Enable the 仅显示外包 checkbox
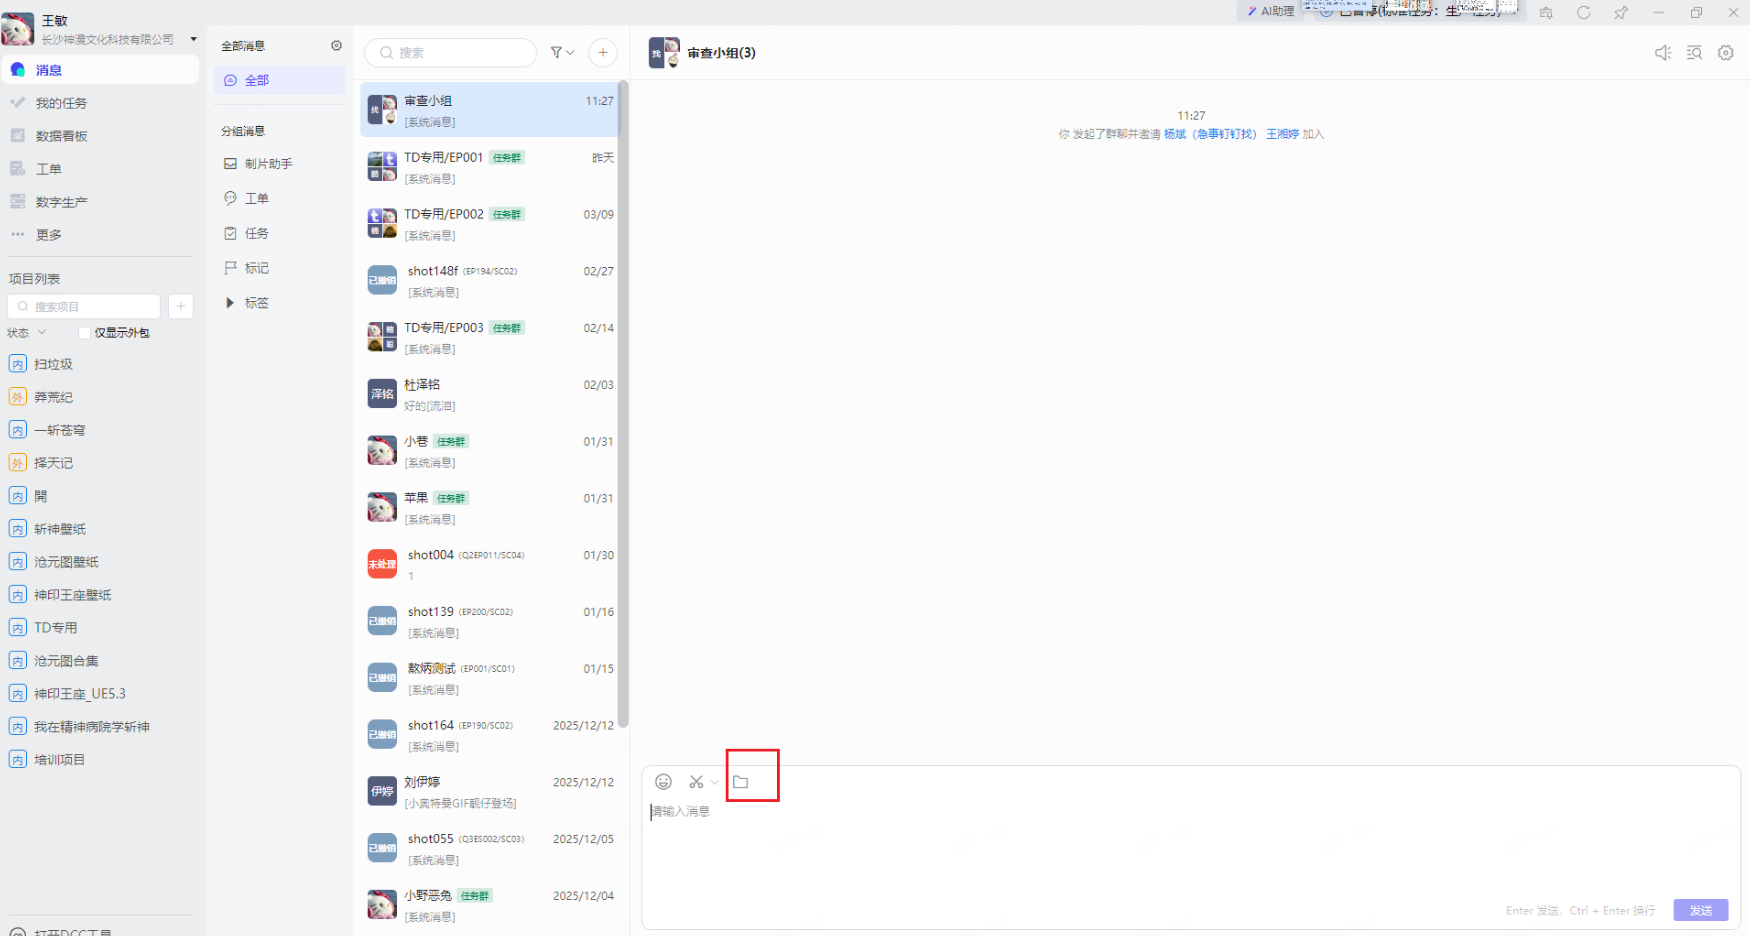1750x936 pixels. 84,333
